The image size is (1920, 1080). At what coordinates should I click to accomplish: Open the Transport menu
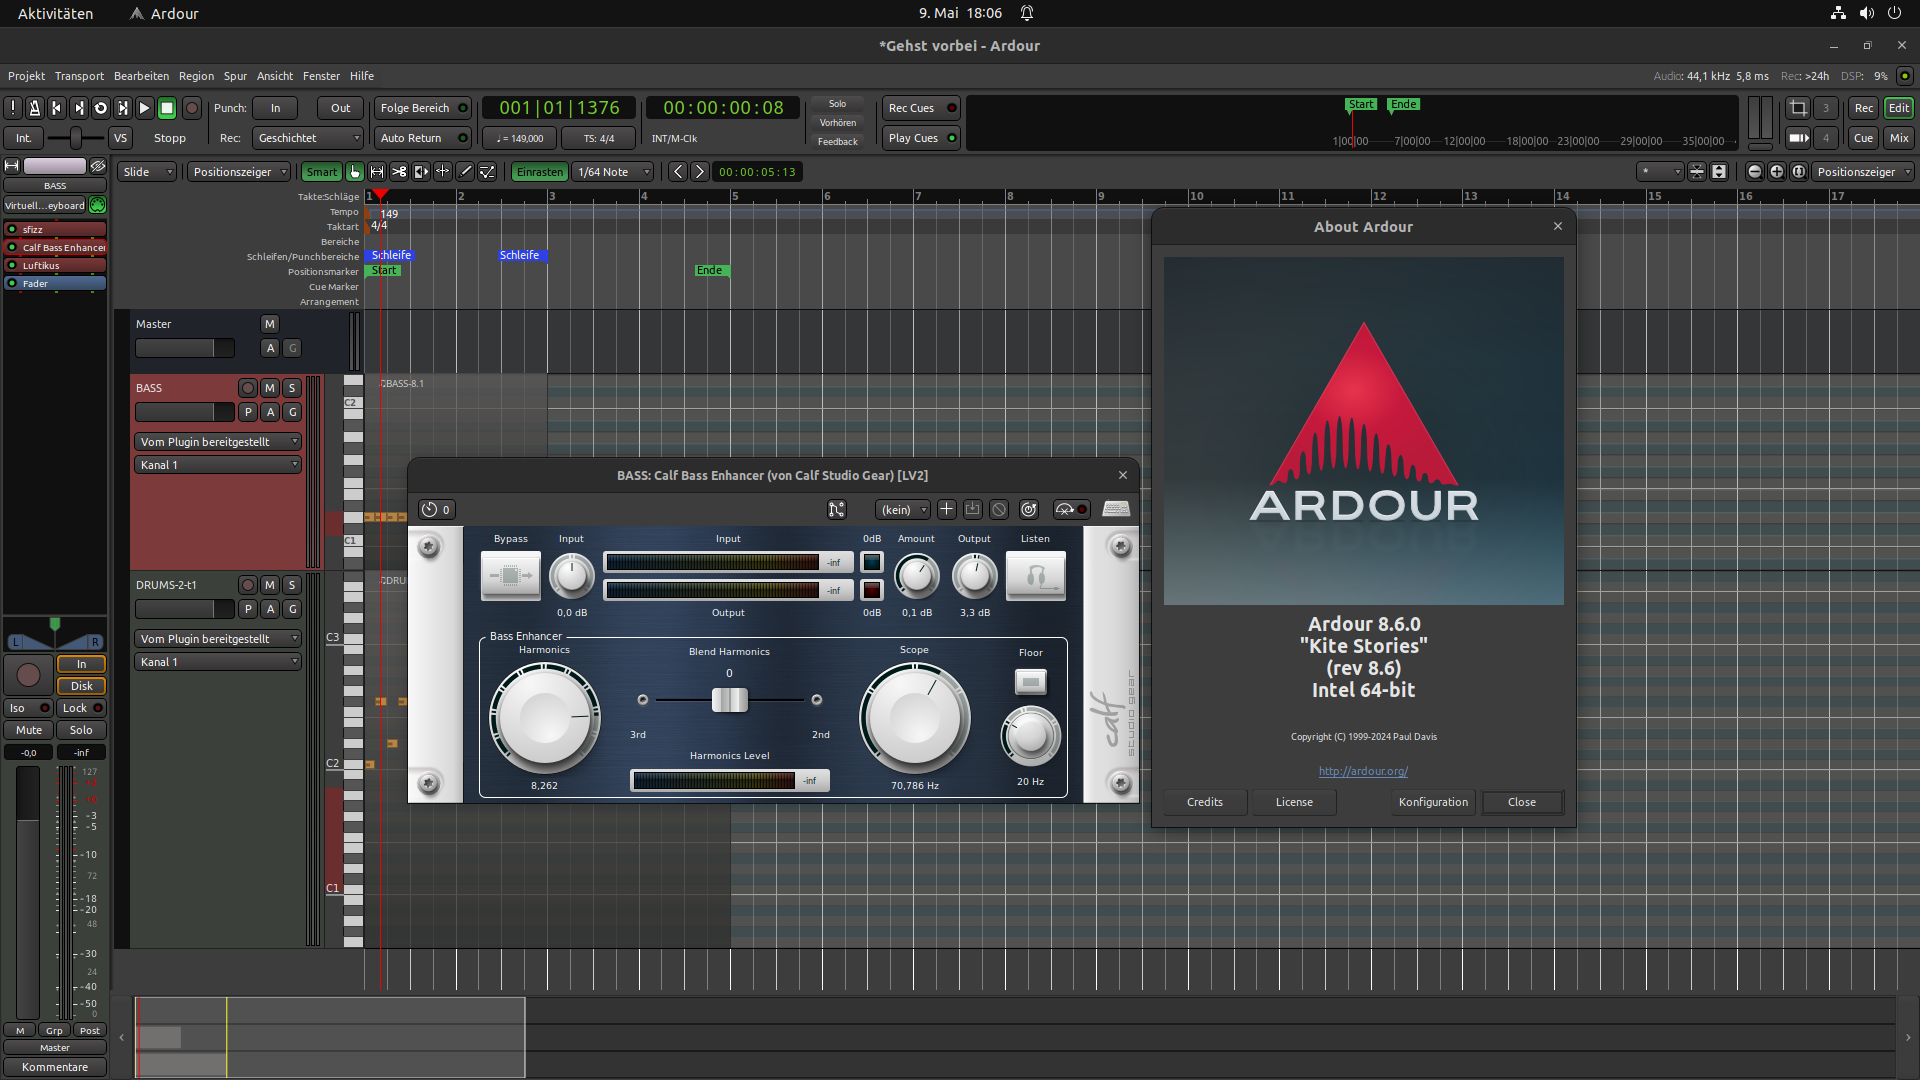tap(79, 76)
